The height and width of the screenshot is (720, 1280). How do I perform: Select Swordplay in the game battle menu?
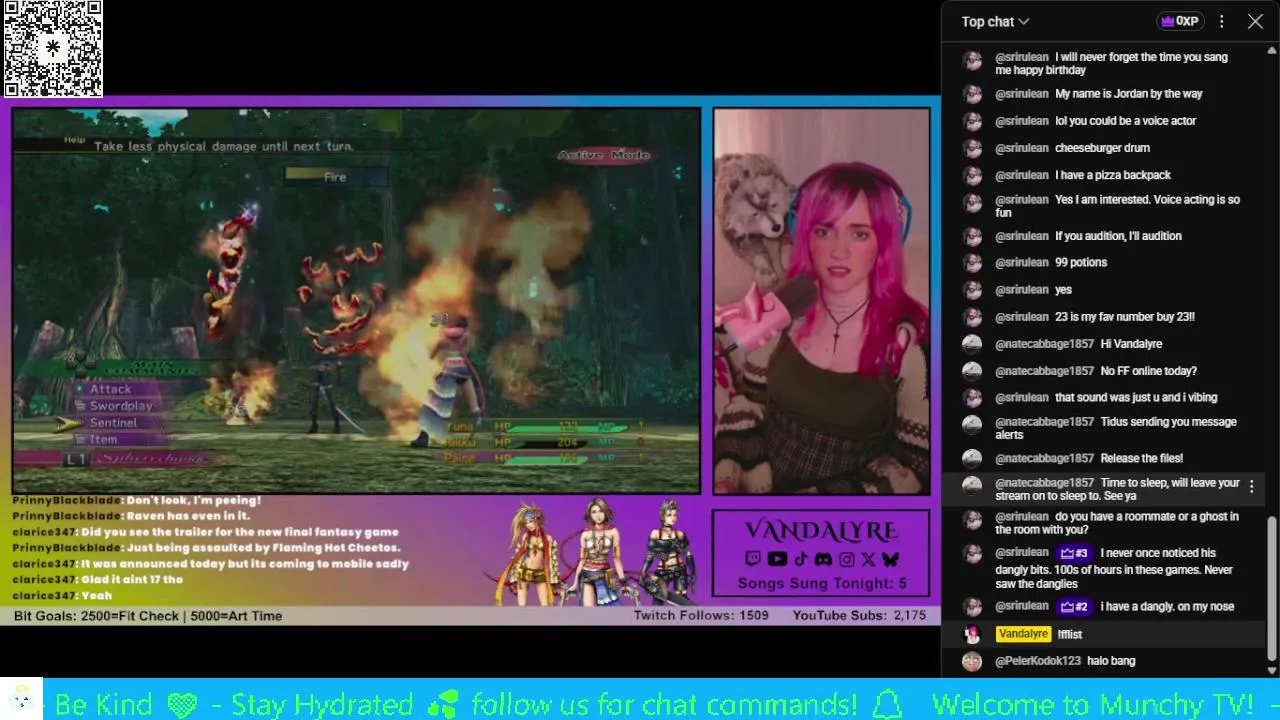click(121, 406)
